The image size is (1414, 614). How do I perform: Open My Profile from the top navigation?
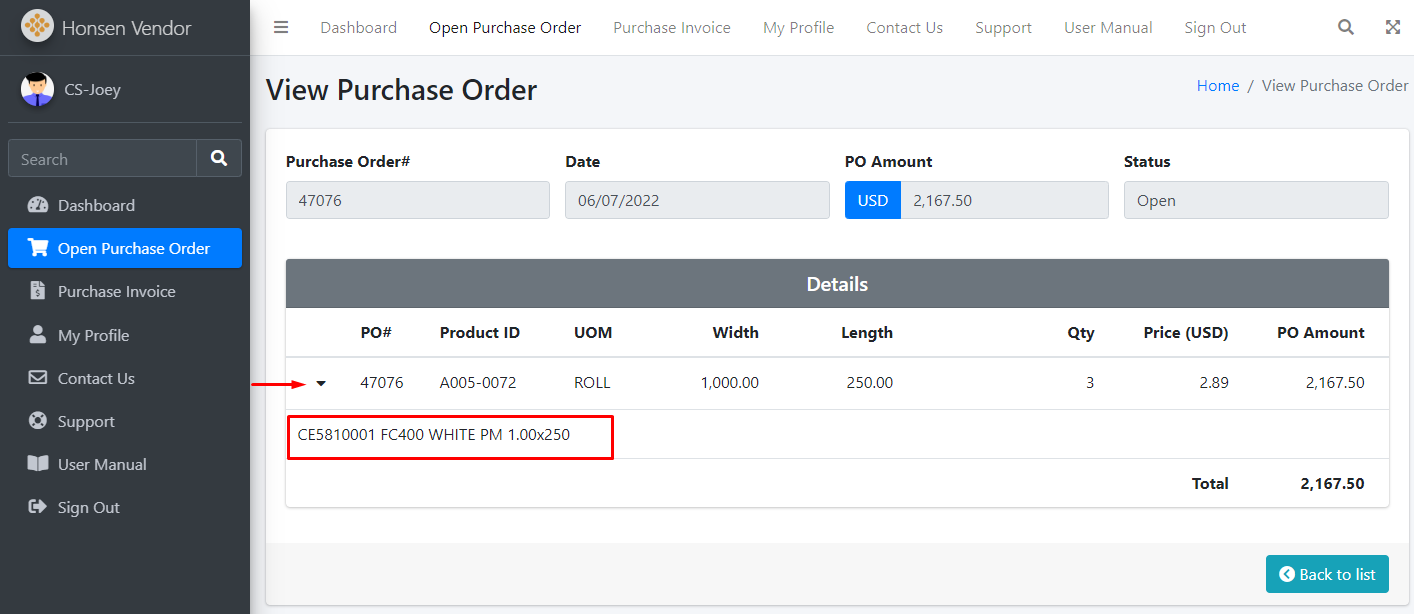pyautogui.click(x=798, y=28)
